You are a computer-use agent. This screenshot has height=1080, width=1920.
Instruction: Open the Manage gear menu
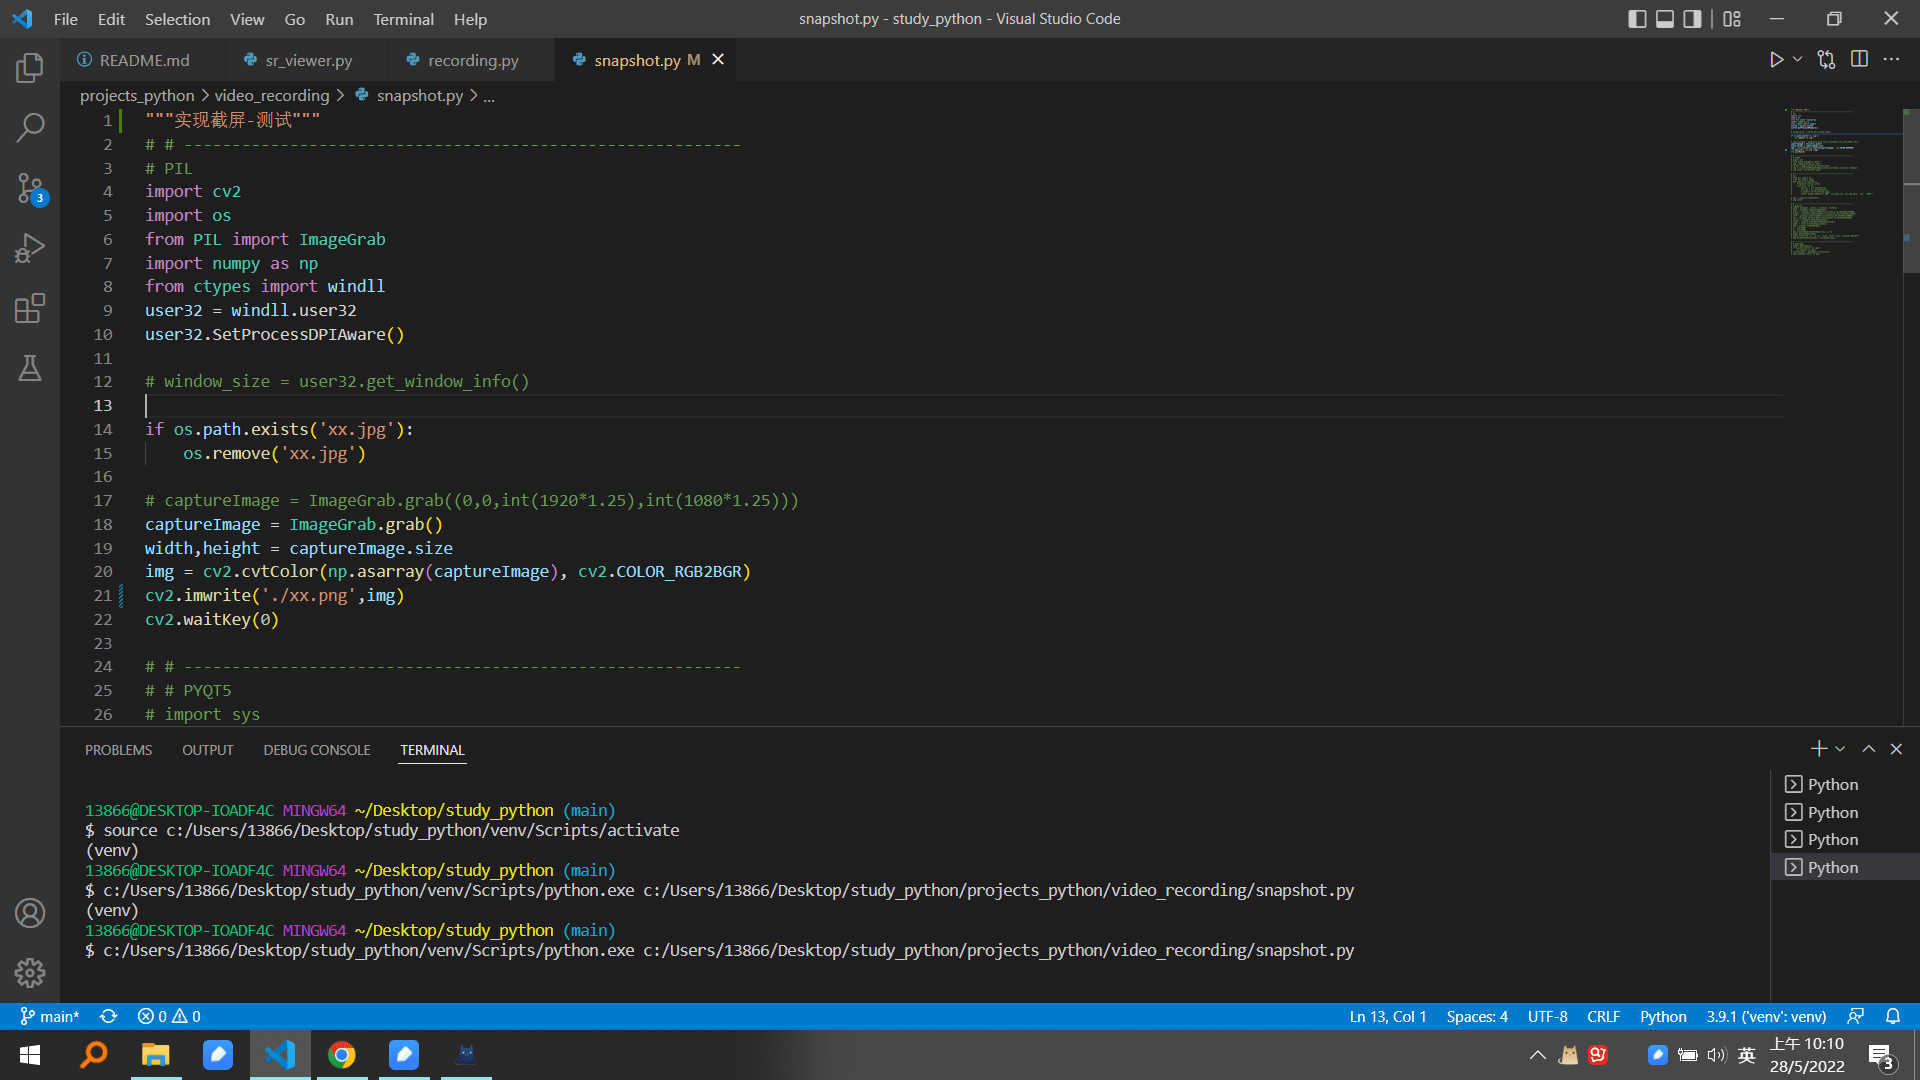point(30,972)
